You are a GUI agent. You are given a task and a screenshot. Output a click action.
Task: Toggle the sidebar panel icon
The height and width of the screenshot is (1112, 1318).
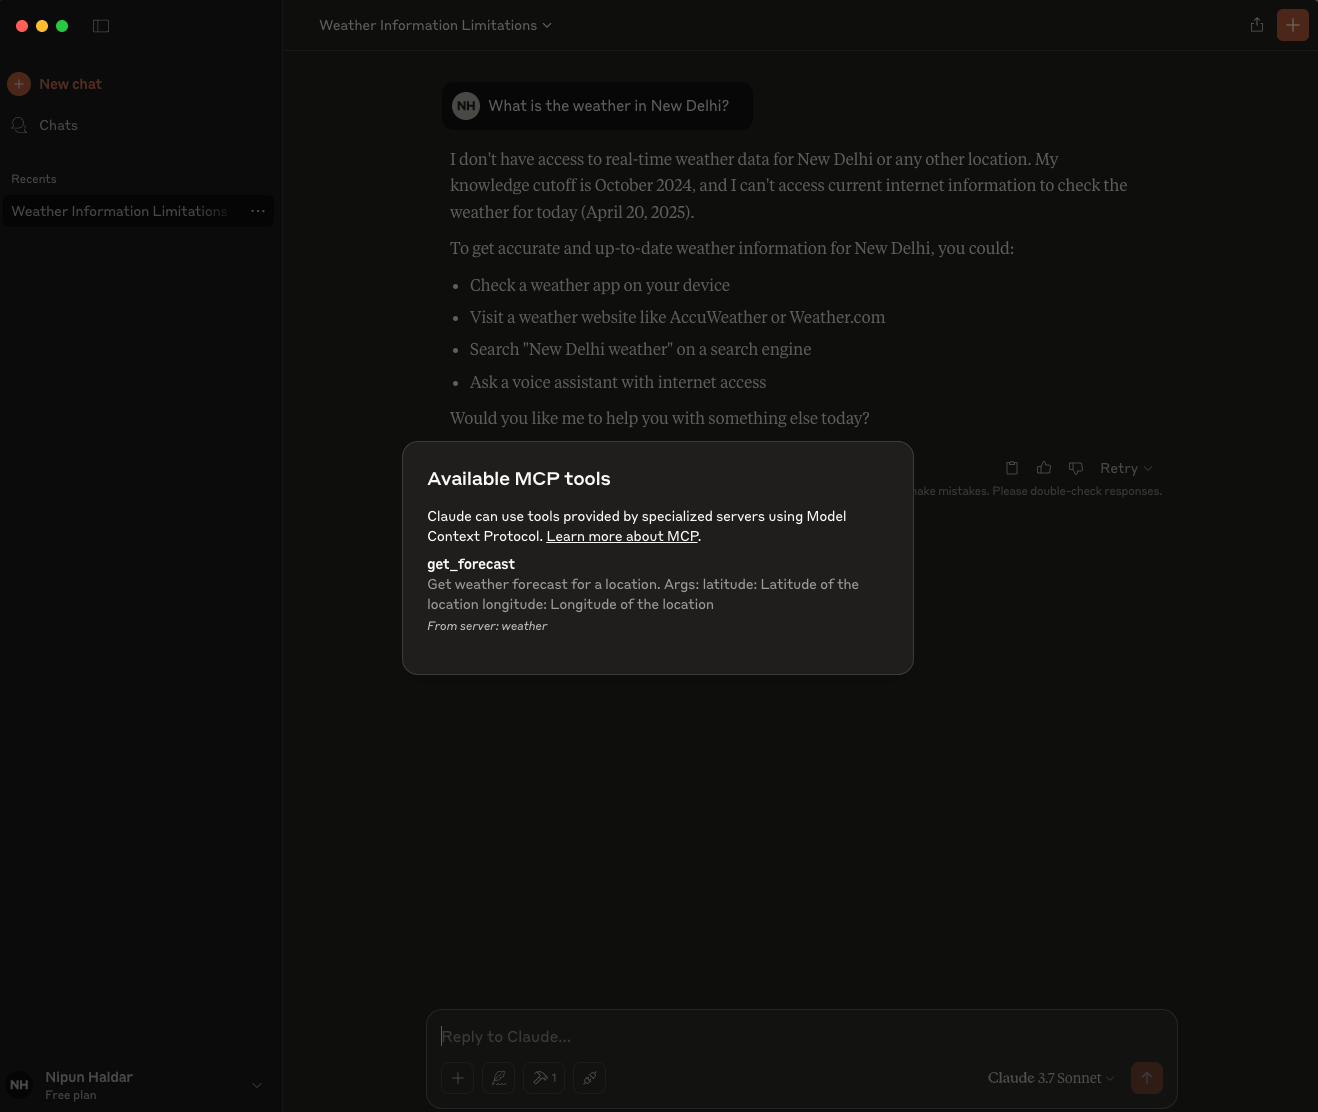pos(101,26)
